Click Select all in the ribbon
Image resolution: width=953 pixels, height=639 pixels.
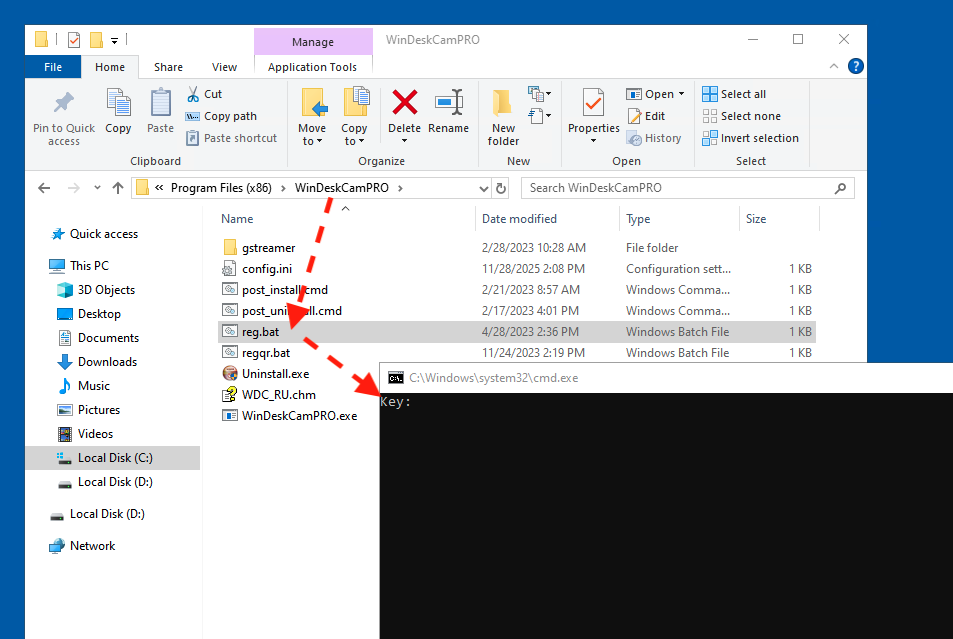point(735,94)
